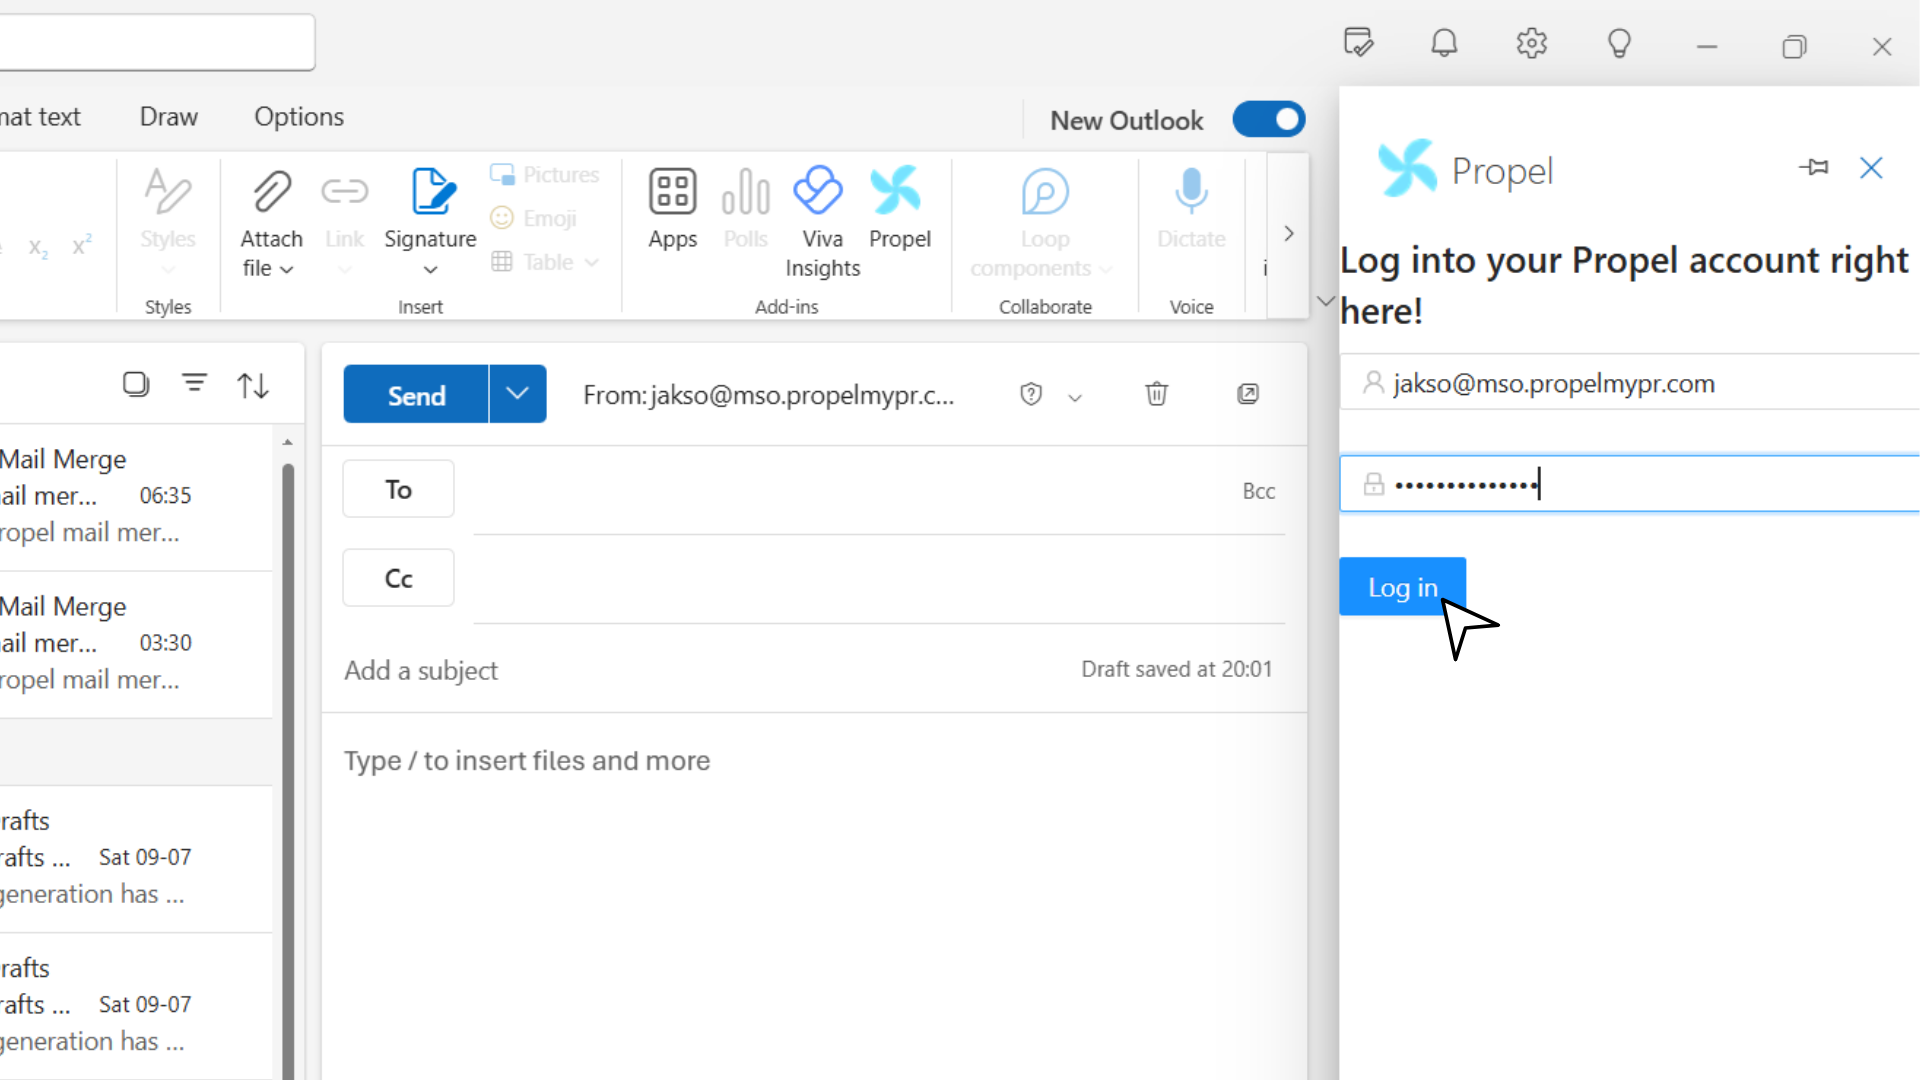Discard the draft with the trash icon
This screenshot has height=1080, width=1920.
tap(1156, 394)
